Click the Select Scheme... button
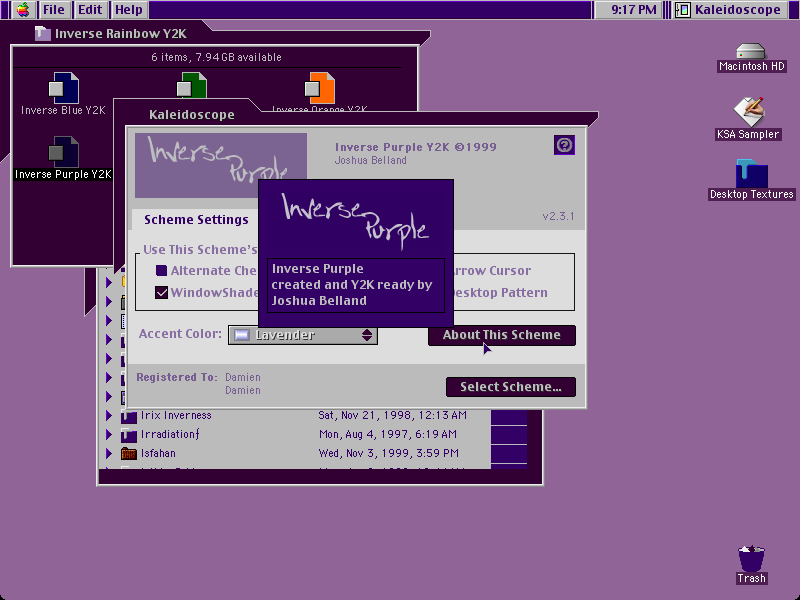 [x=511, y=387]
